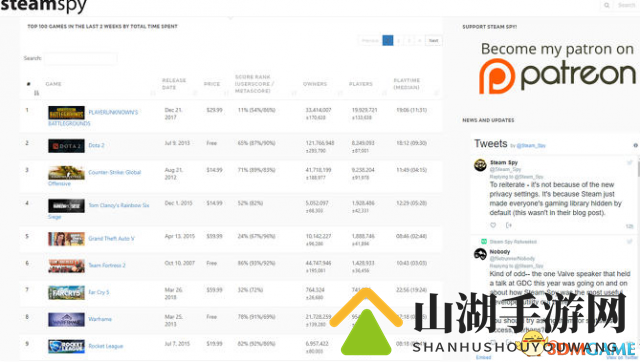Image resolution: width=640 pixels, height=362 pixels.
Task: Sort by the PLAYERS column header
Action: coord(361,84)
